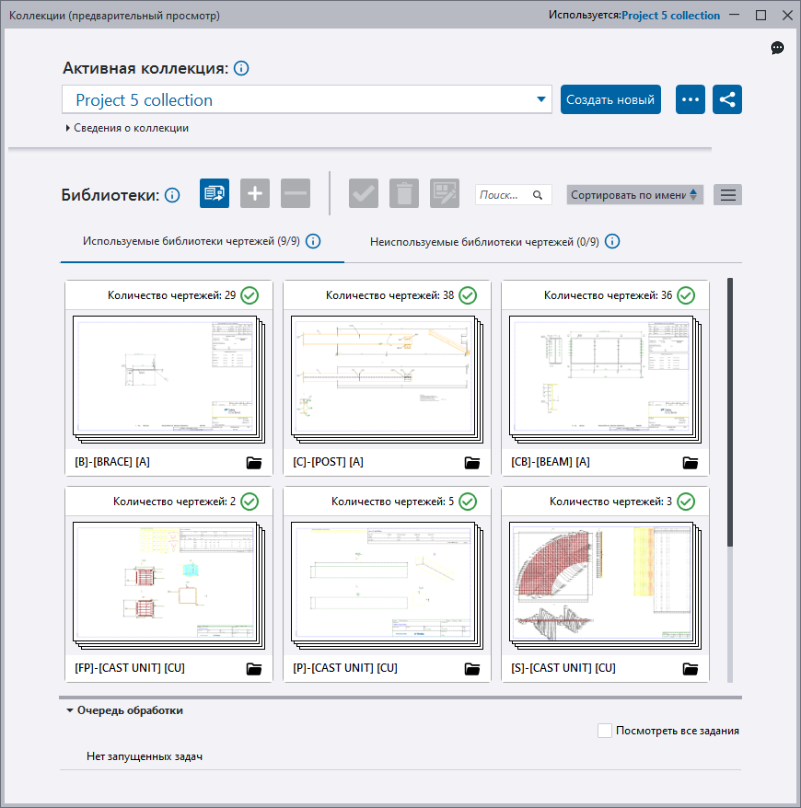
Task: Click Project 5 collection link in title bar
Action: click(x=671, y=15)
